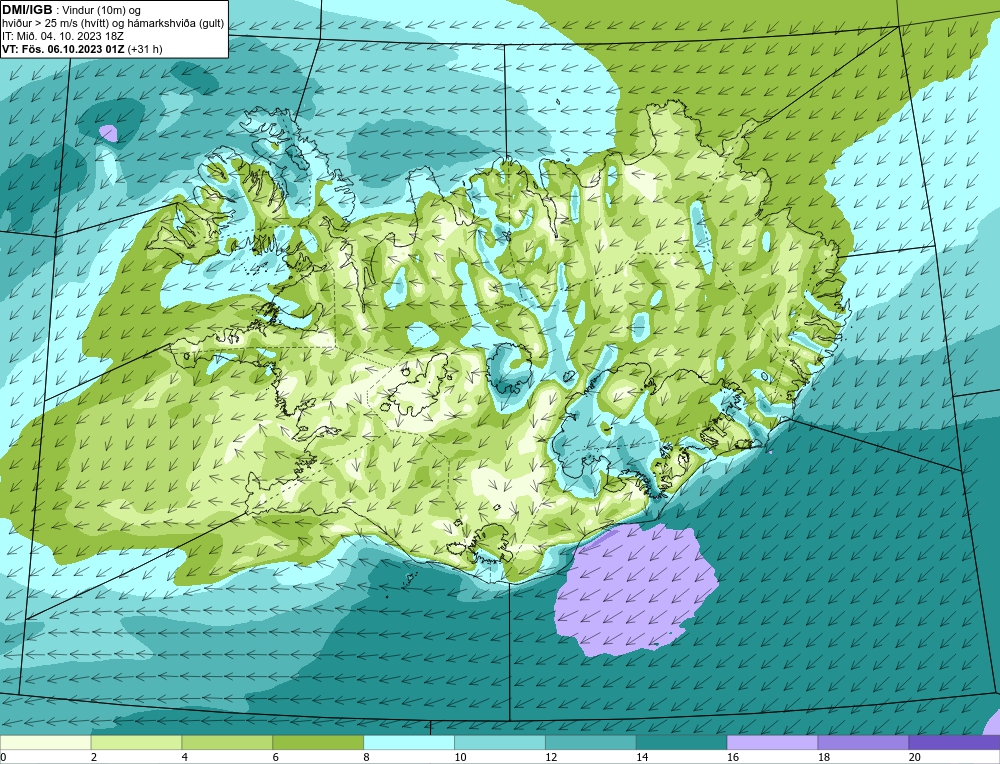Click the "4" label on the legend scale

click(185, 757)
